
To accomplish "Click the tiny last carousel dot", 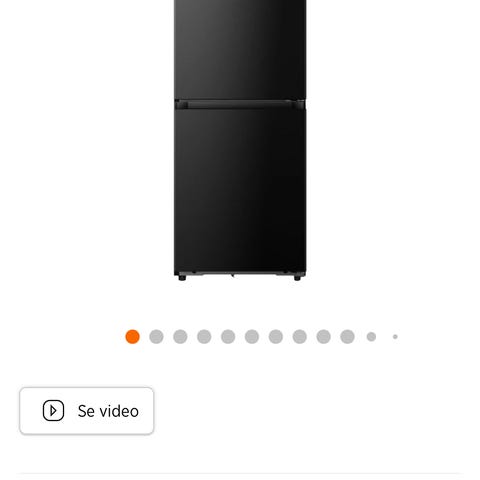I will [x=395, y=337].
